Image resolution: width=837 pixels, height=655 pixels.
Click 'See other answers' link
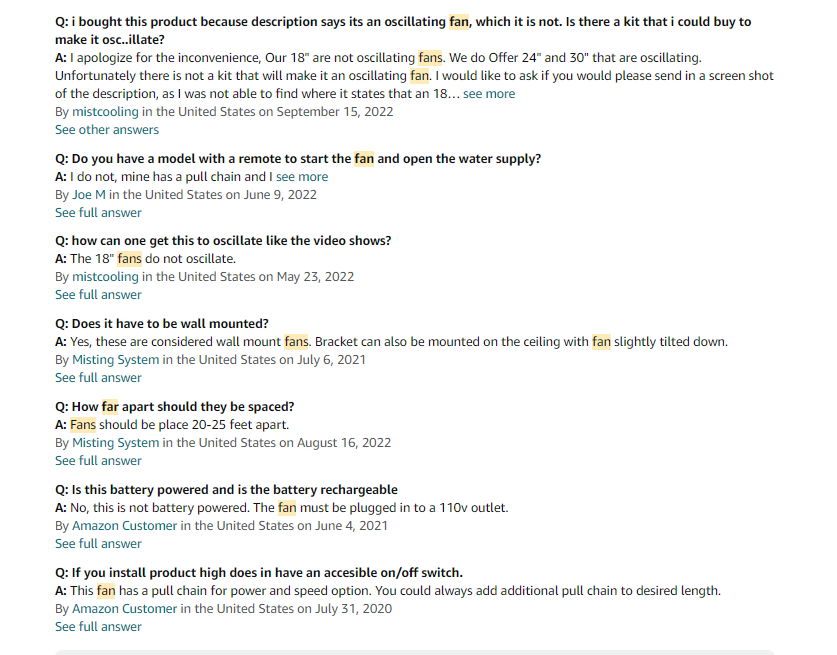pyautogui.click(x=107, y=130)
